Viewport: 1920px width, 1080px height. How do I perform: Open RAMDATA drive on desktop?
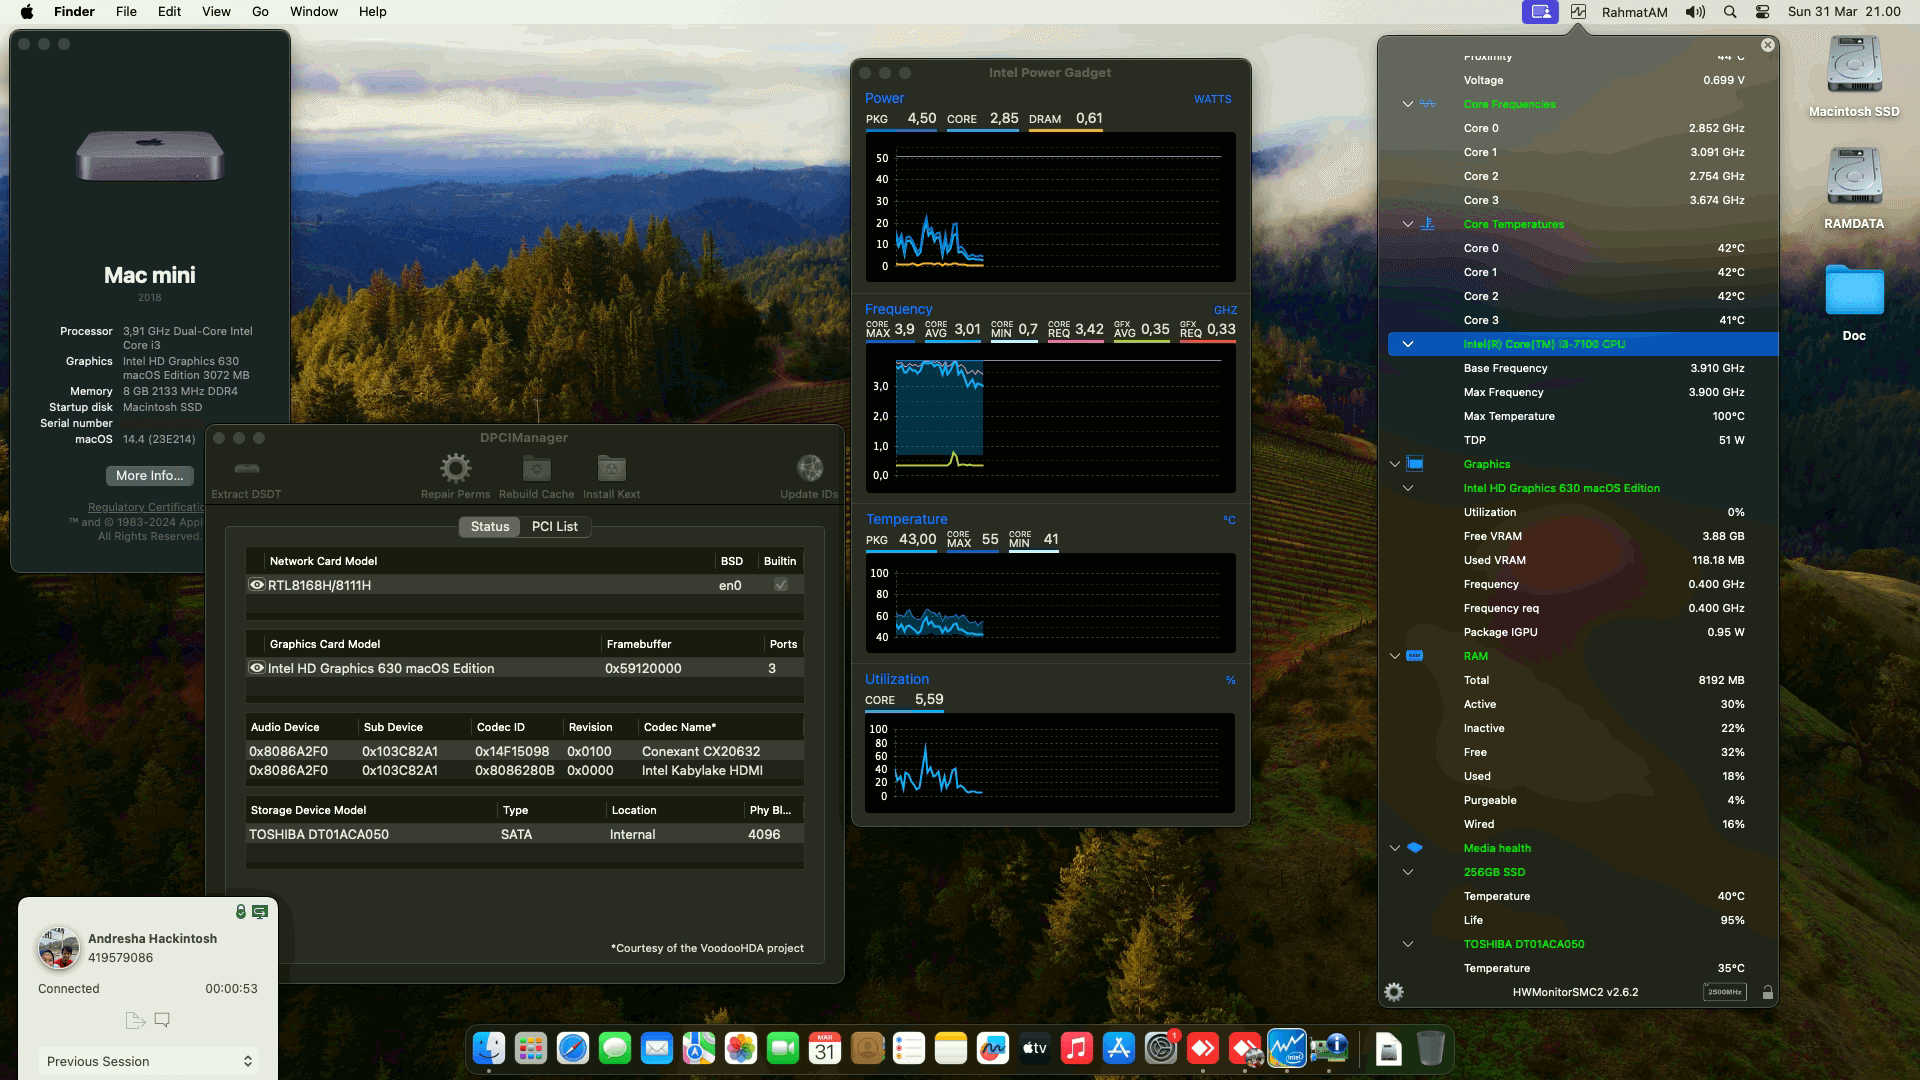click(1854, 178)
